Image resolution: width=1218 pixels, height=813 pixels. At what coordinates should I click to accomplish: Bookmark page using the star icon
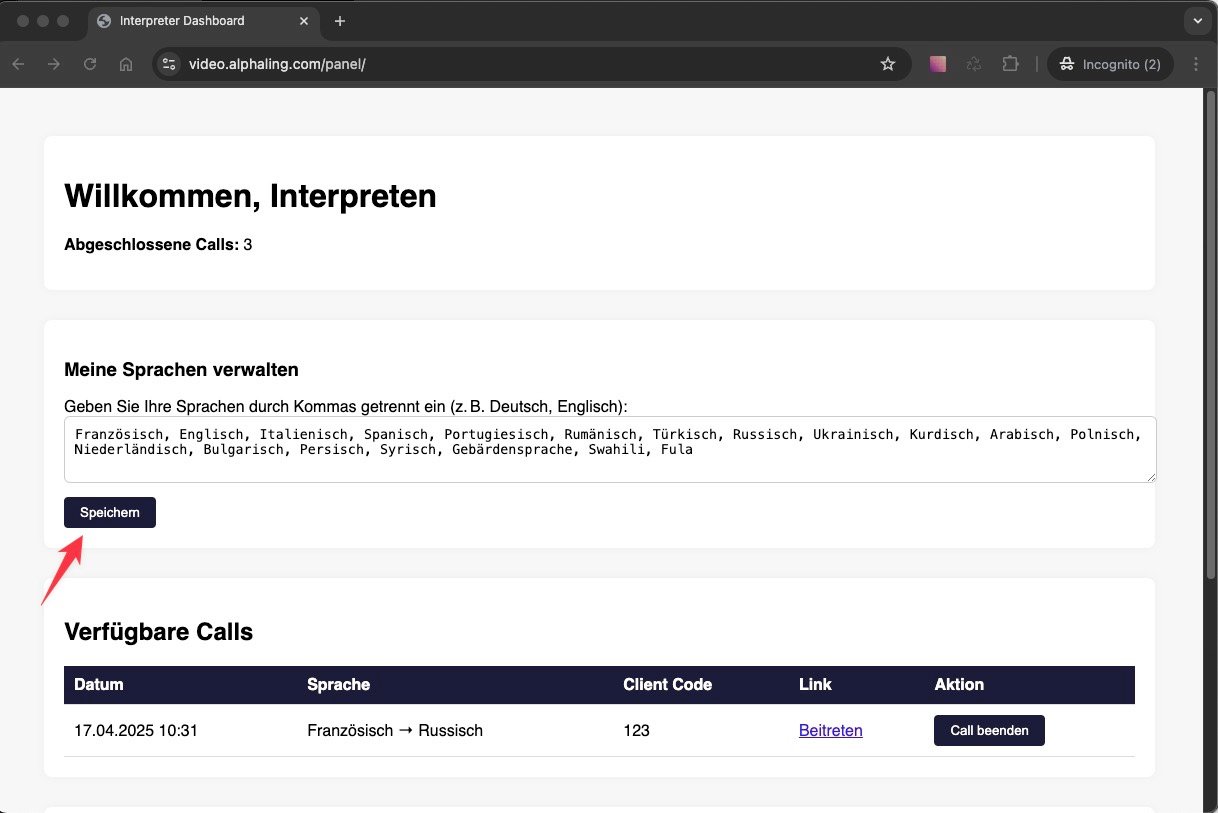(887, 64)
